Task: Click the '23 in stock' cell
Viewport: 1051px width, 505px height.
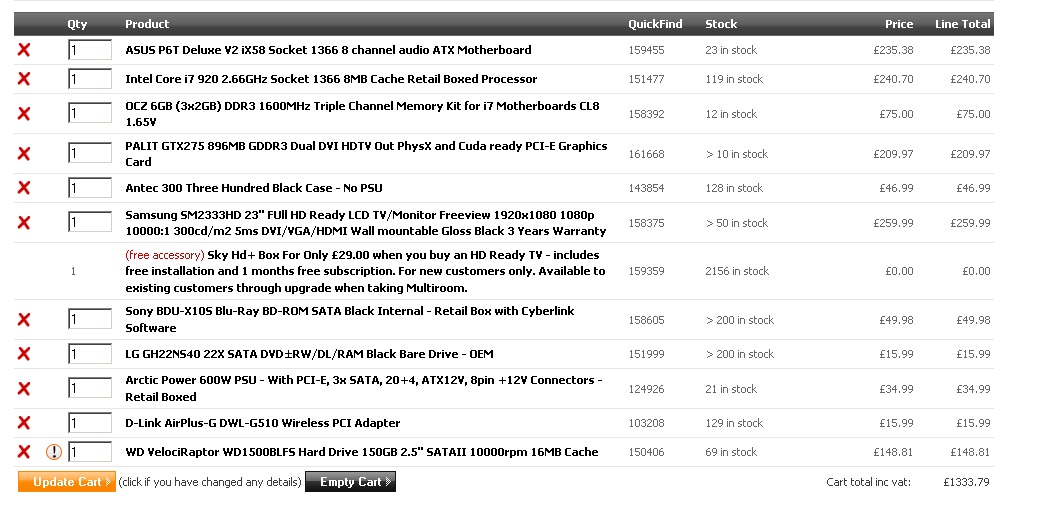Action: point(731,50)
